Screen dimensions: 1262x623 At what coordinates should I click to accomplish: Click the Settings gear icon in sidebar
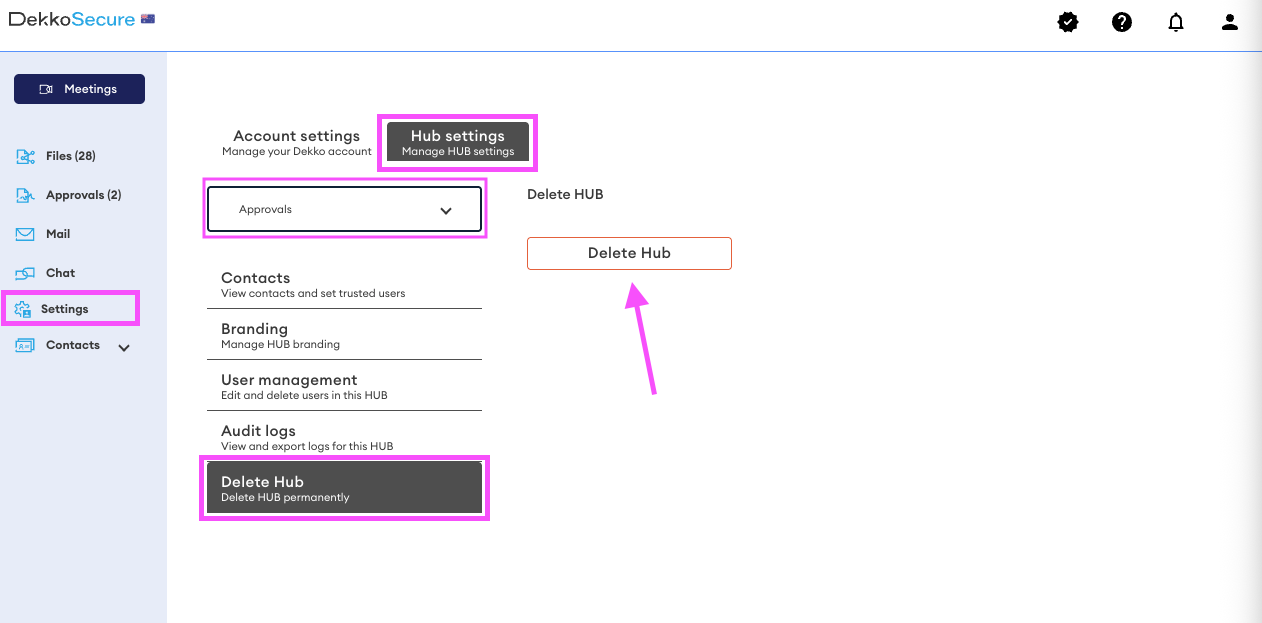(x=23, y=309)
